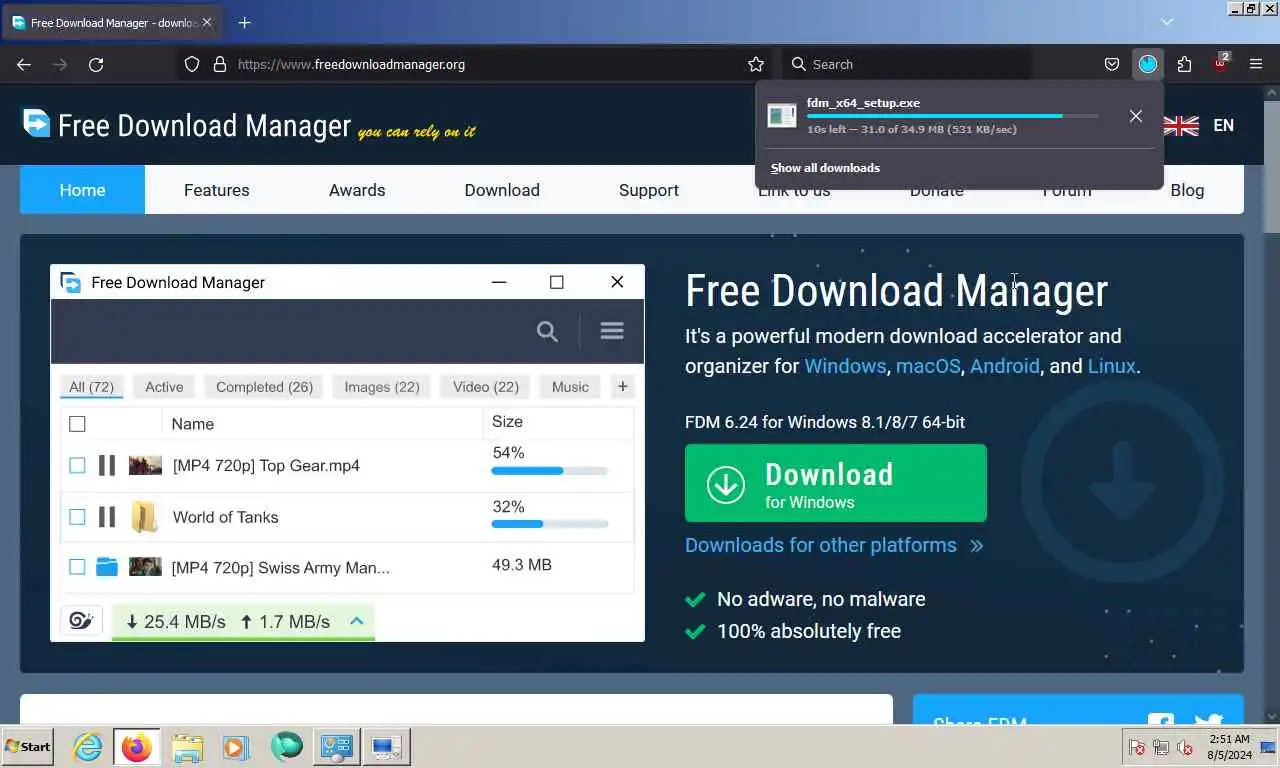The image size is (1280, 768).
Task: Check the World of Tanks row checkbox
Action: pos(77,517)
